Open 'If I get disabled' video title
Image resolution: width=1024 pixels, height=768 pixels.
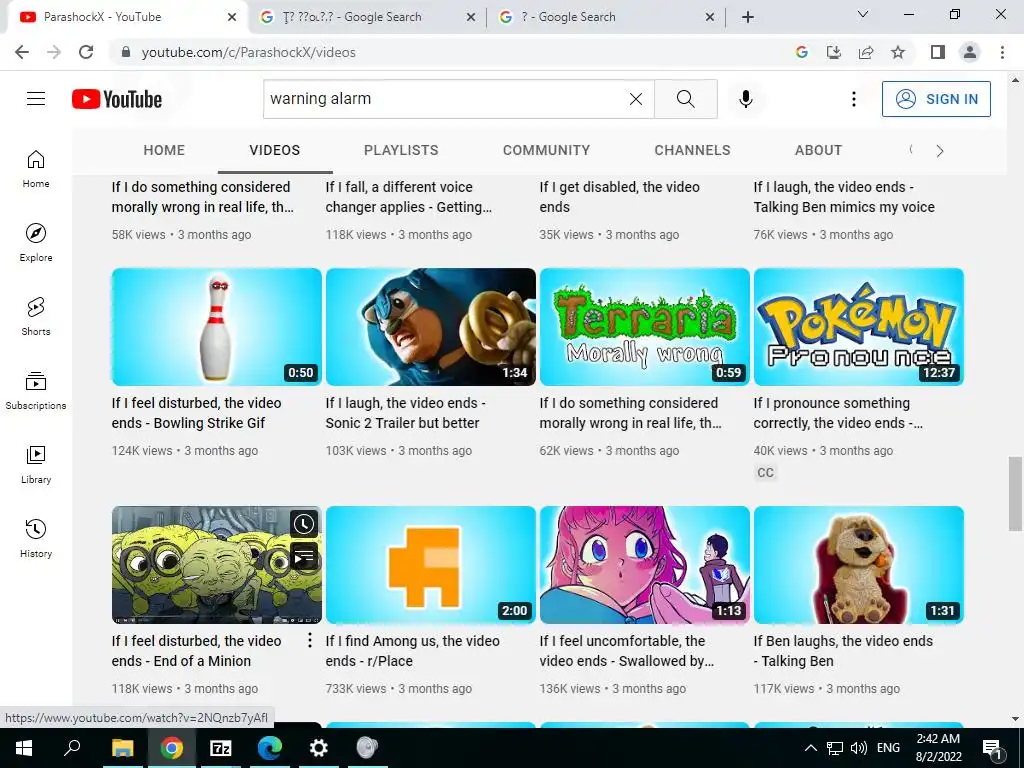point(620,197)
